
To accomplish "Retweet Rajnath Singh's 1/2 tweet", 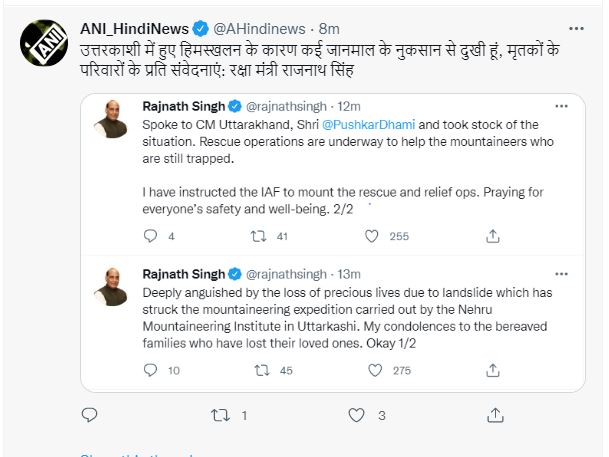I will (x=262, y=370).
